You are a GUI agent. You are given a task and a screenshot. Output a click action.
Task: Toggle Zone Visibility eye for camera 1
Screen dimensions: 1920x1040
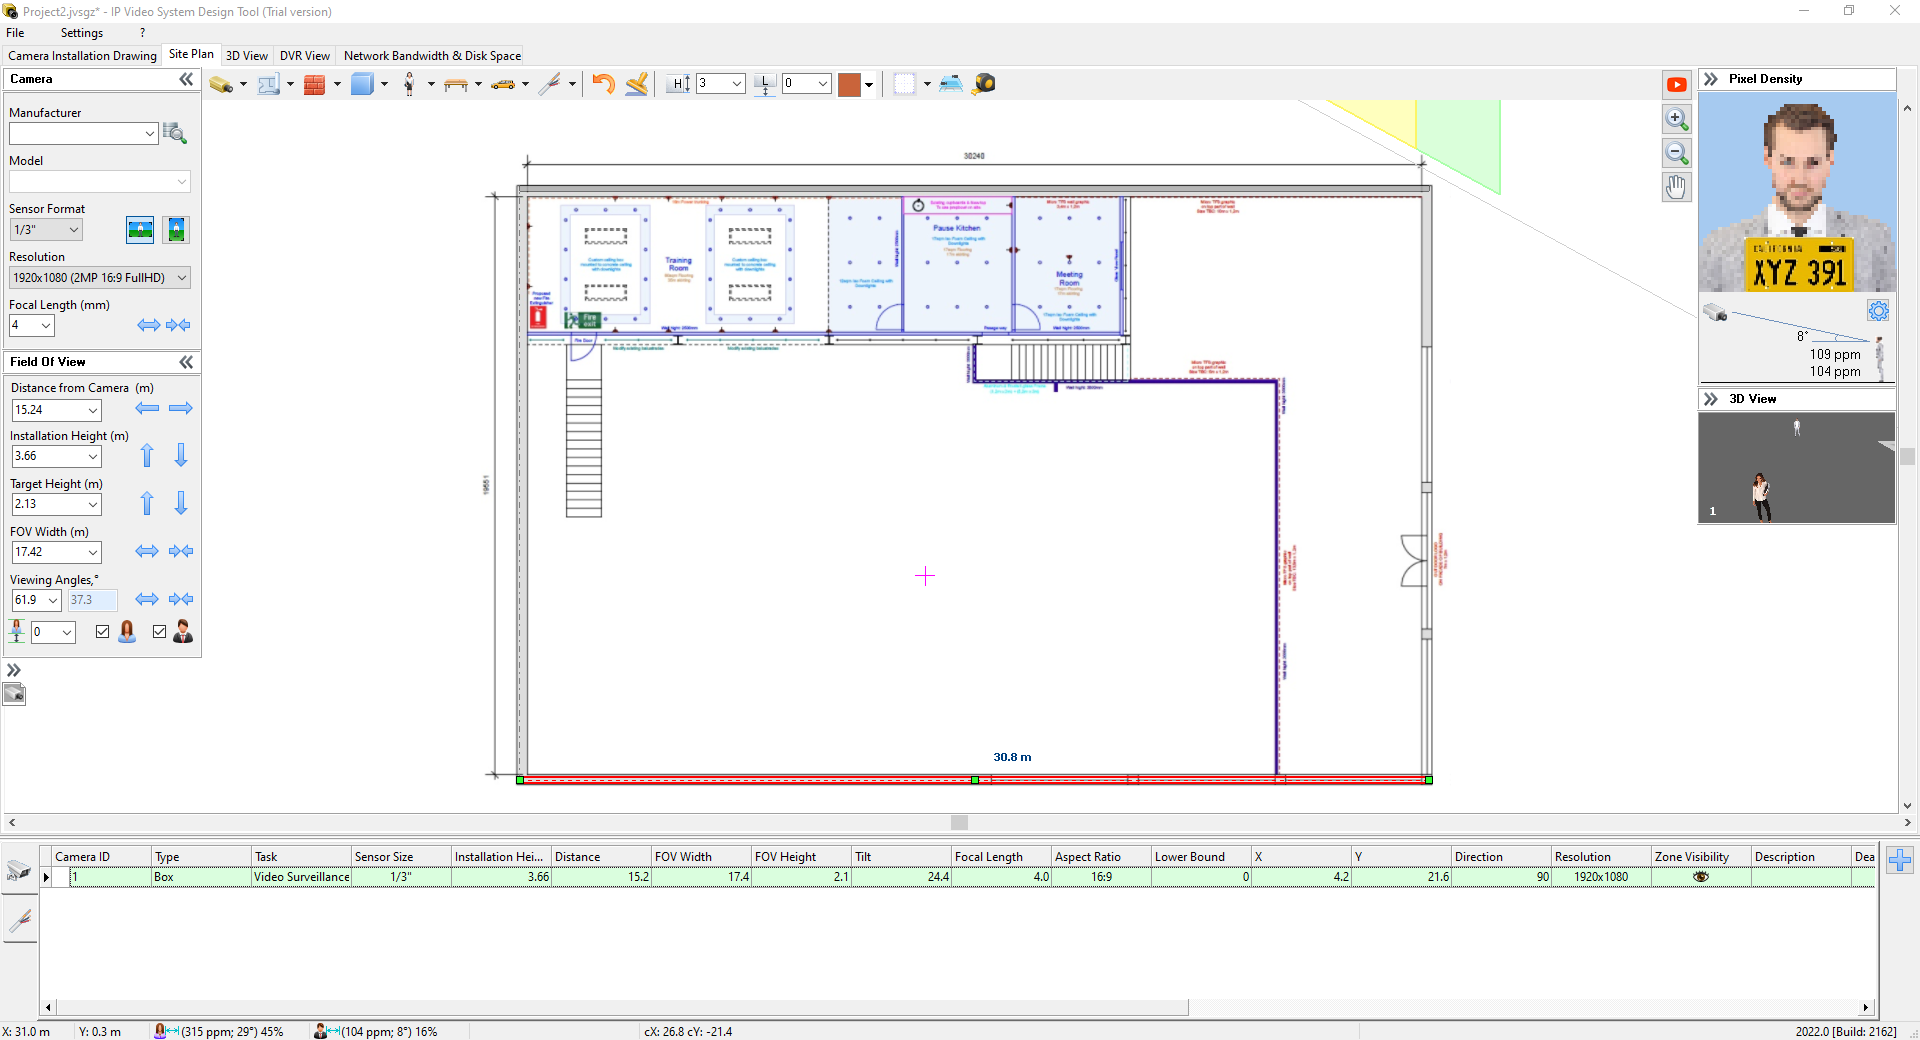pos(1700,877)
